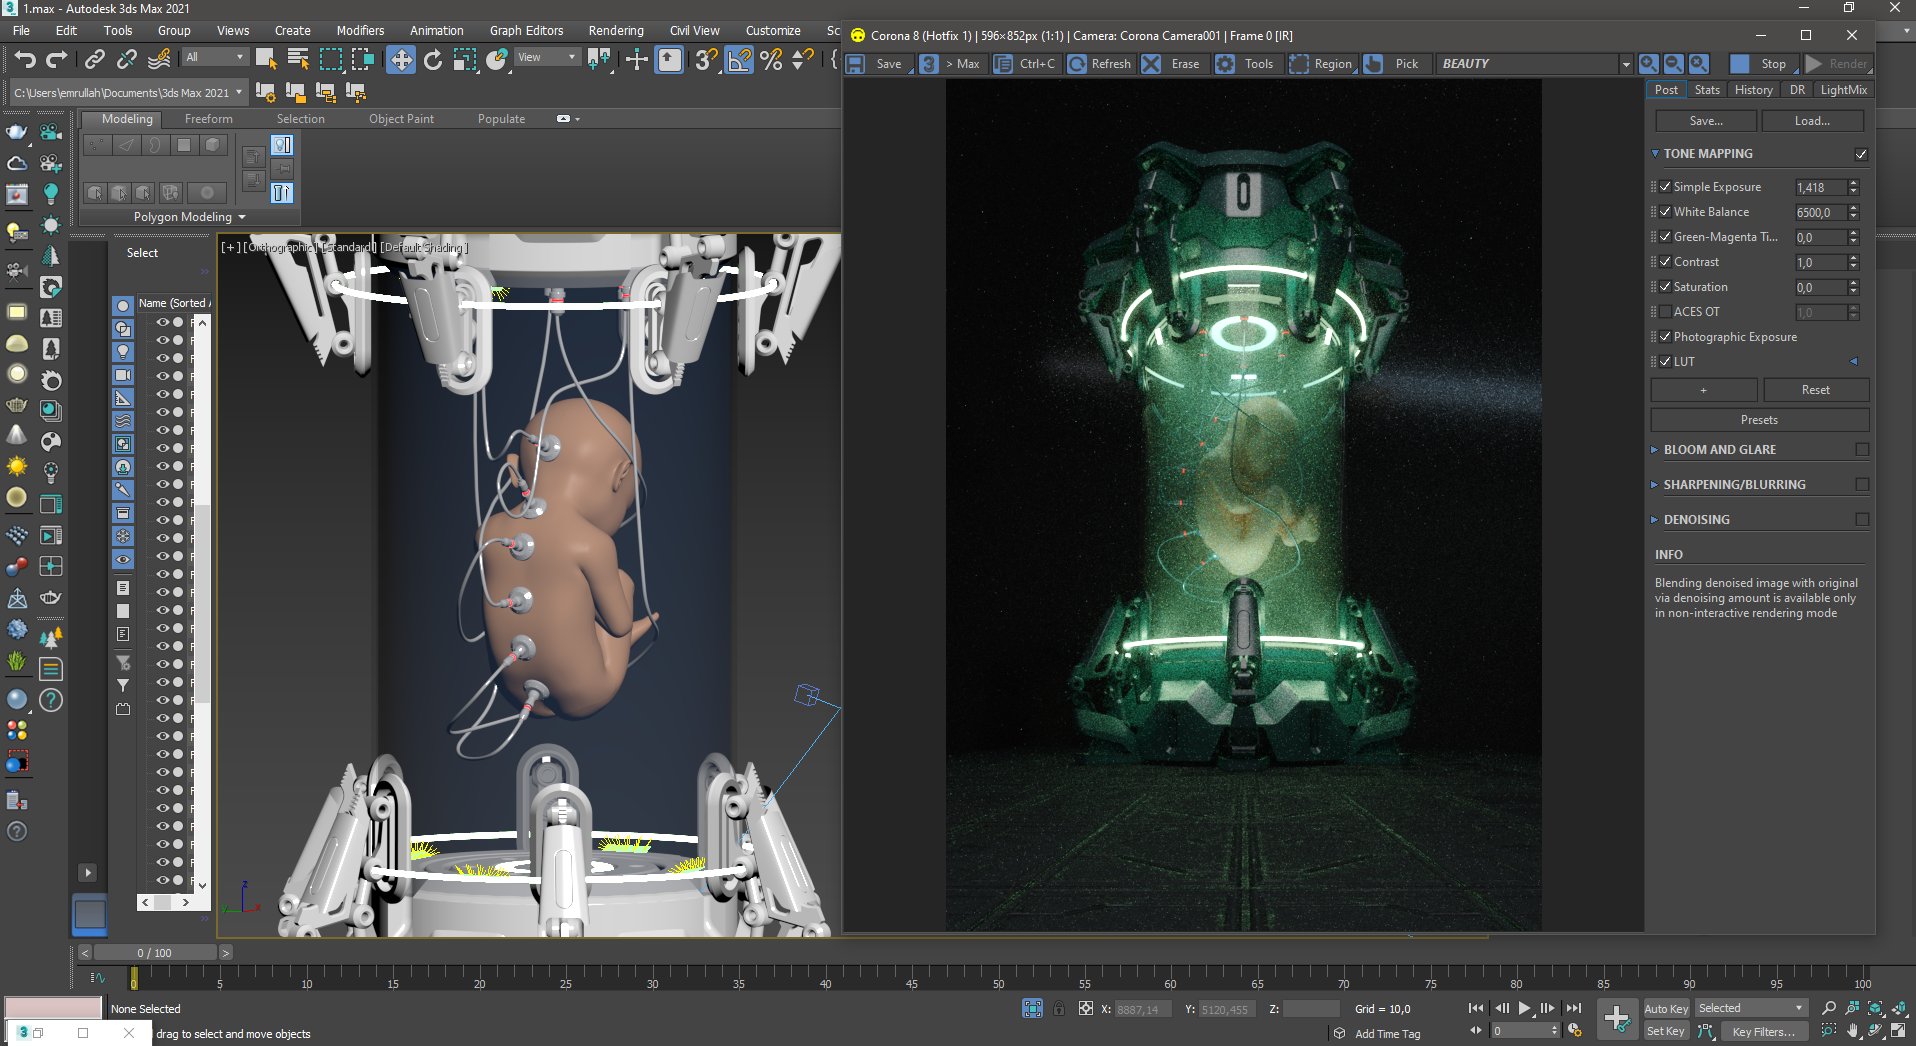Open the selection filter 'All' dropdown
This screenshot has width=1916, height=1046.
click(x=215, y=58)
